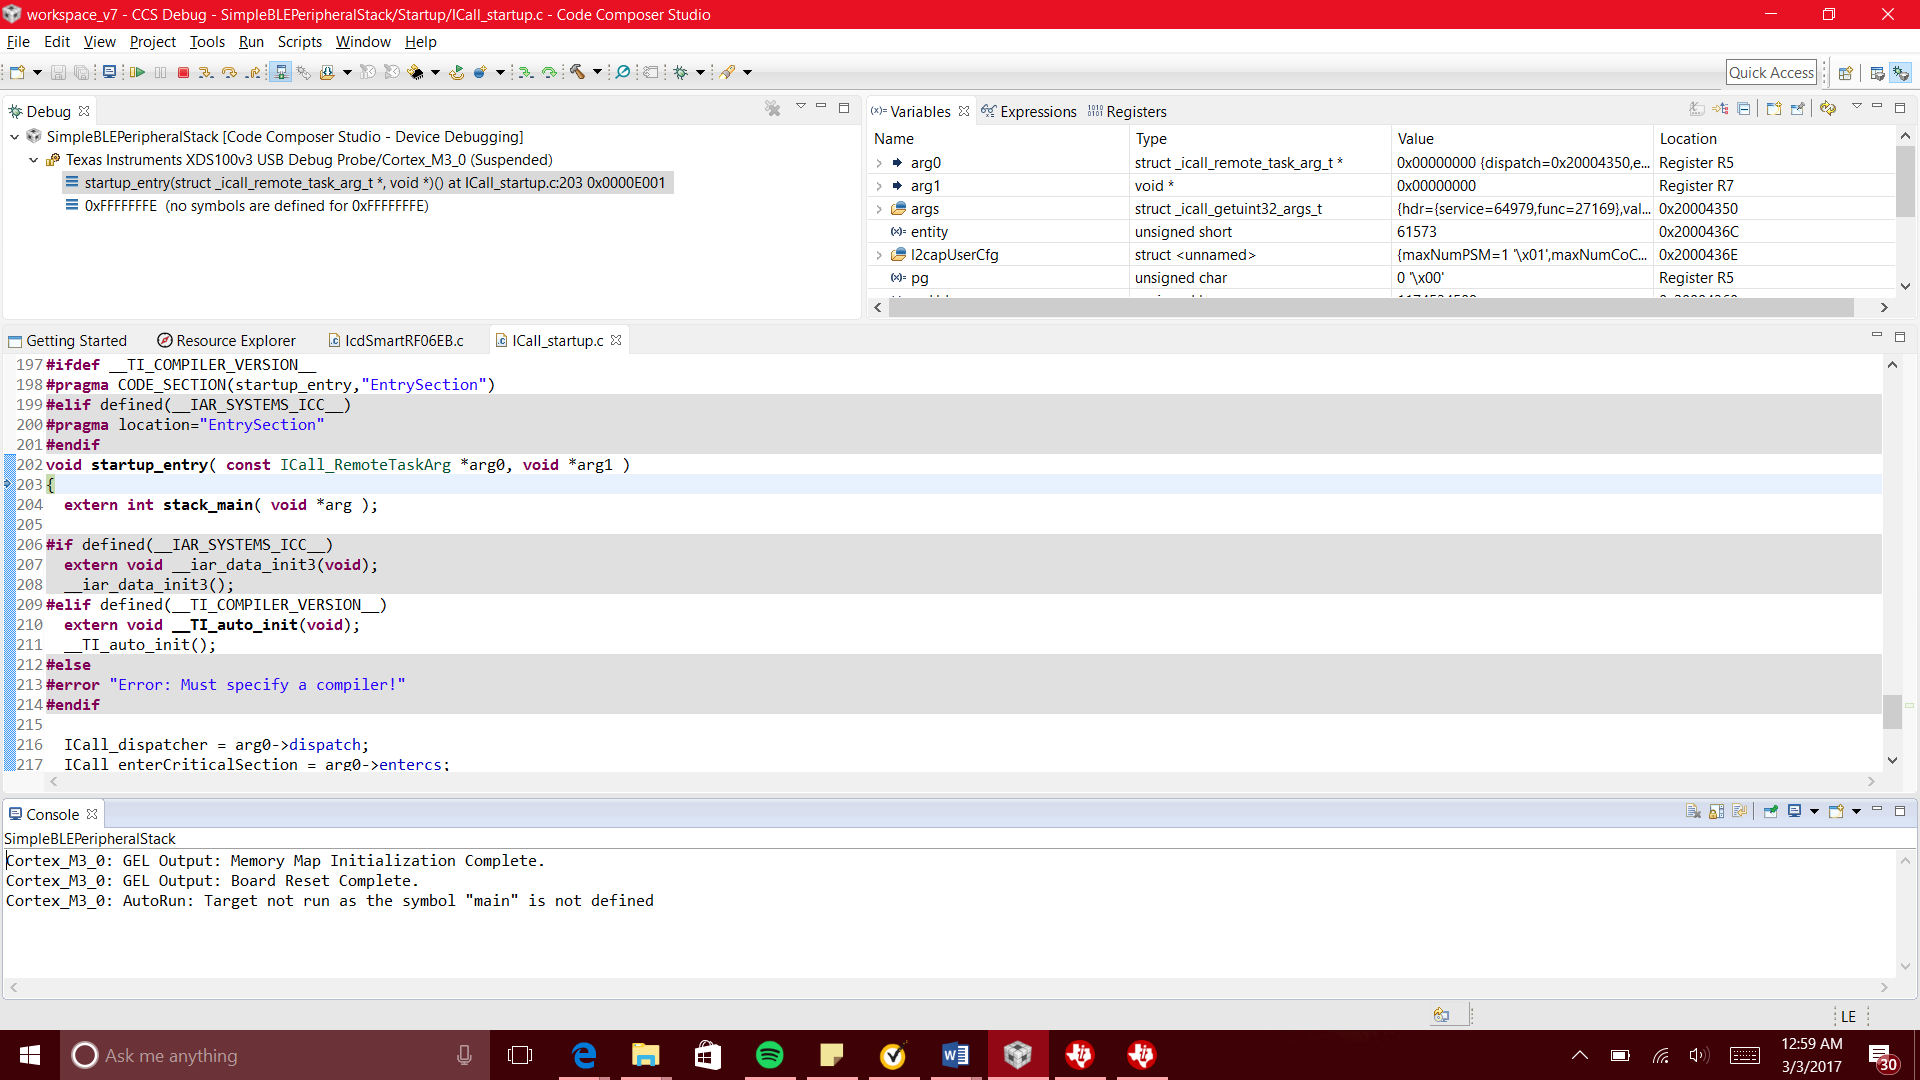Viewport: 1920px width, 1080px height.
Task: Click the Step Into icon
Action: 205,72
